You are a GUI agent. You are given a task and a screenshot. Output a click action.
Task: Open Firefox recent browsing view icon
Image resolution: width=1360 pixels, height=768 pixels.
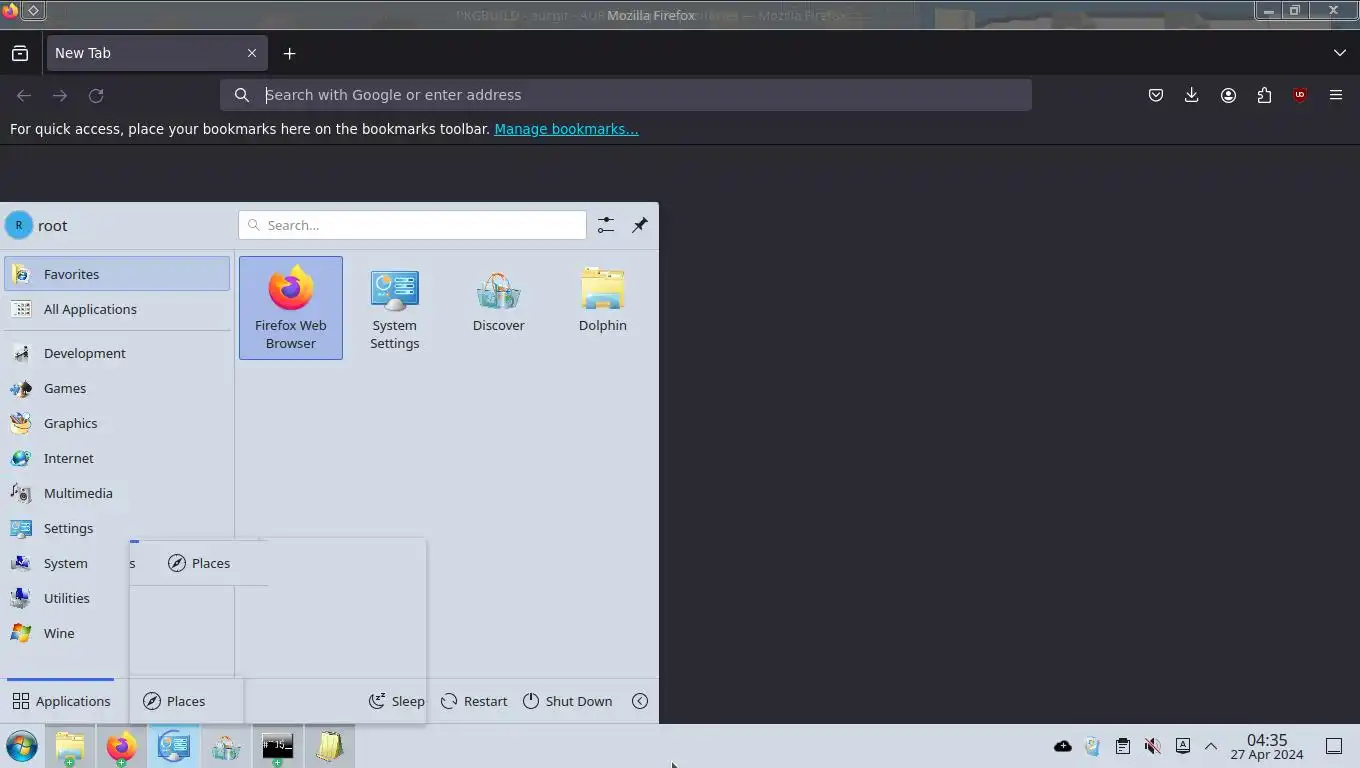point(20,53)
